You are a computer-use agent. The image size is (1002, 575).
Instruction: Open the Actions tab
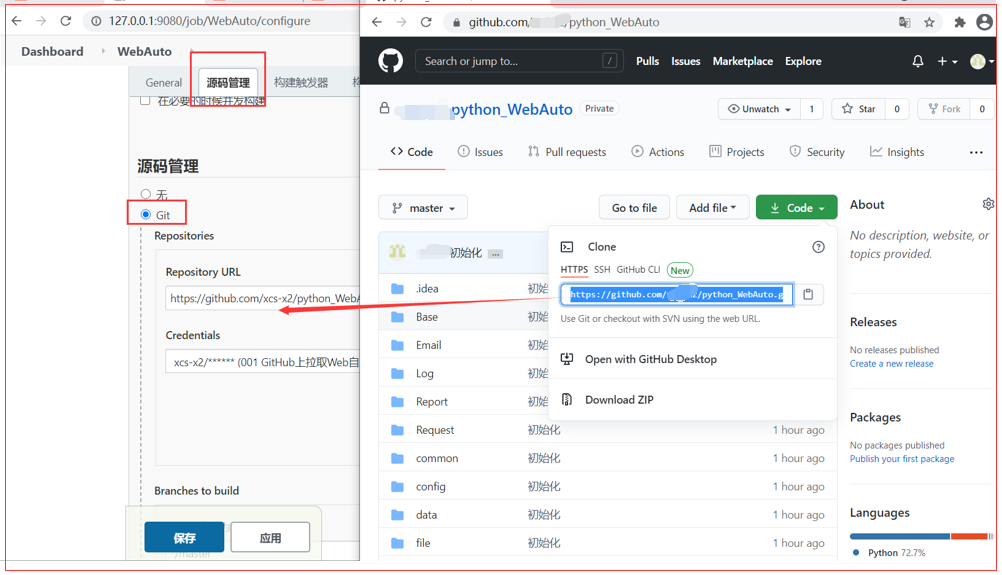(x=658, y=152)
